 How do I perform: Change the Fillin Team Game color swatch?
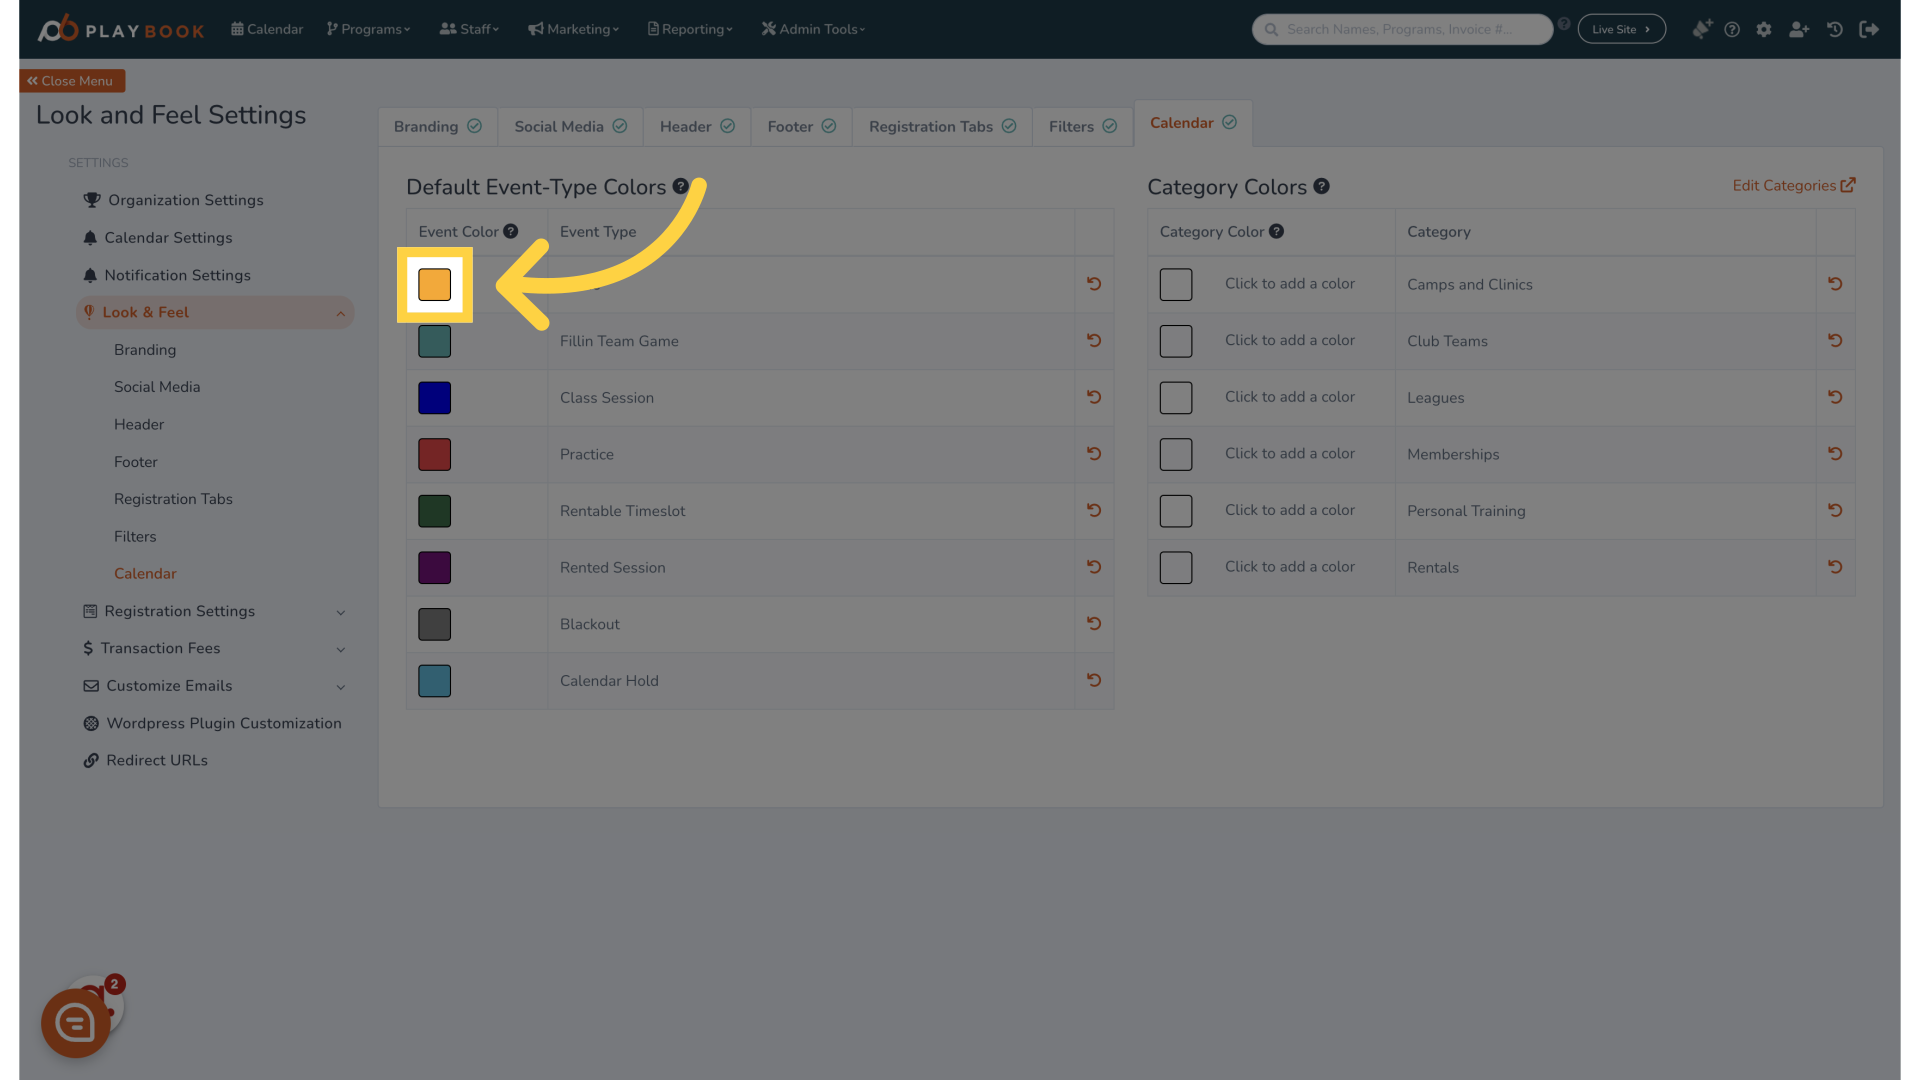(434, 341)
